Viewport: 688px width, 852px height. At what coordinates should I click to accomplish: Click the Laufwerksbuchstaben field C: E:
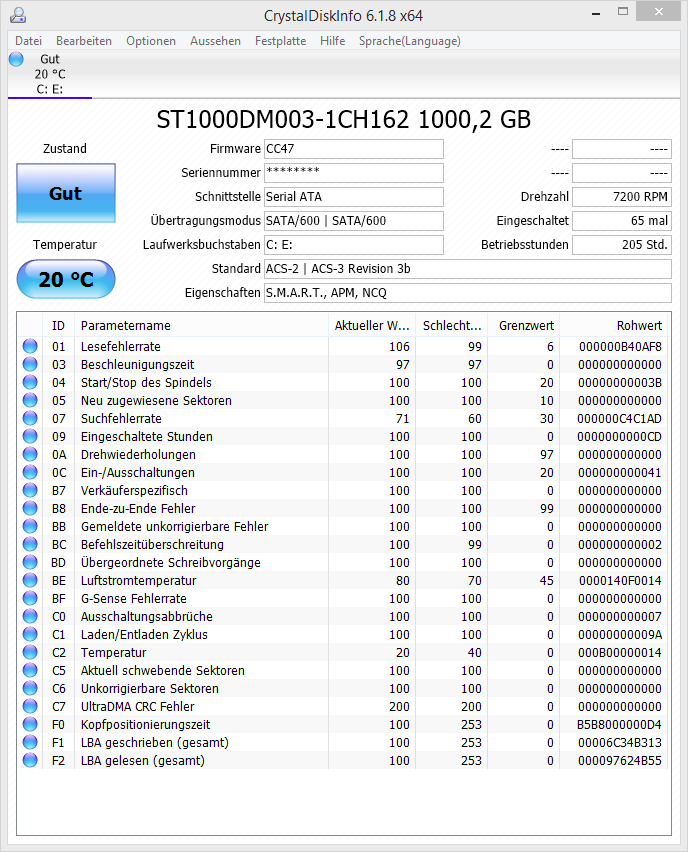354,245
